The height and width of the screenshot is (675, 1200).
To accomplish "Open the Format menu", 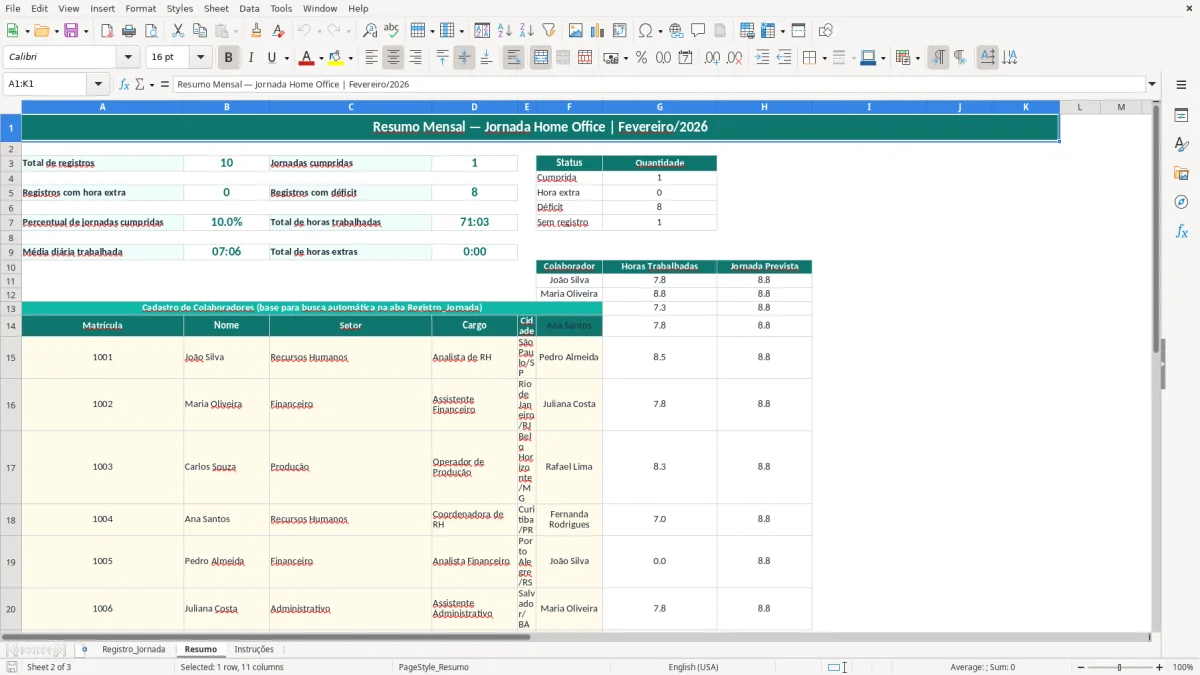I will click(x=140, y=8).
